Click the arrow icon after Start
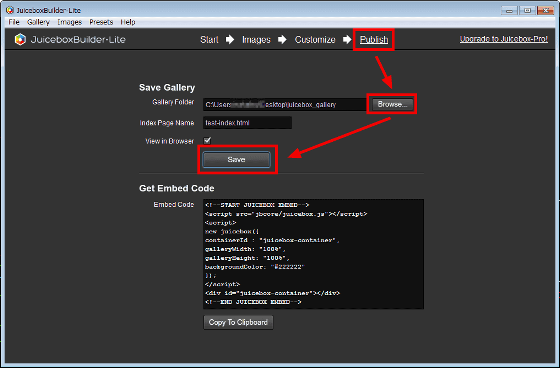This screenshot has height=368, width=560. tap(230, 39)
